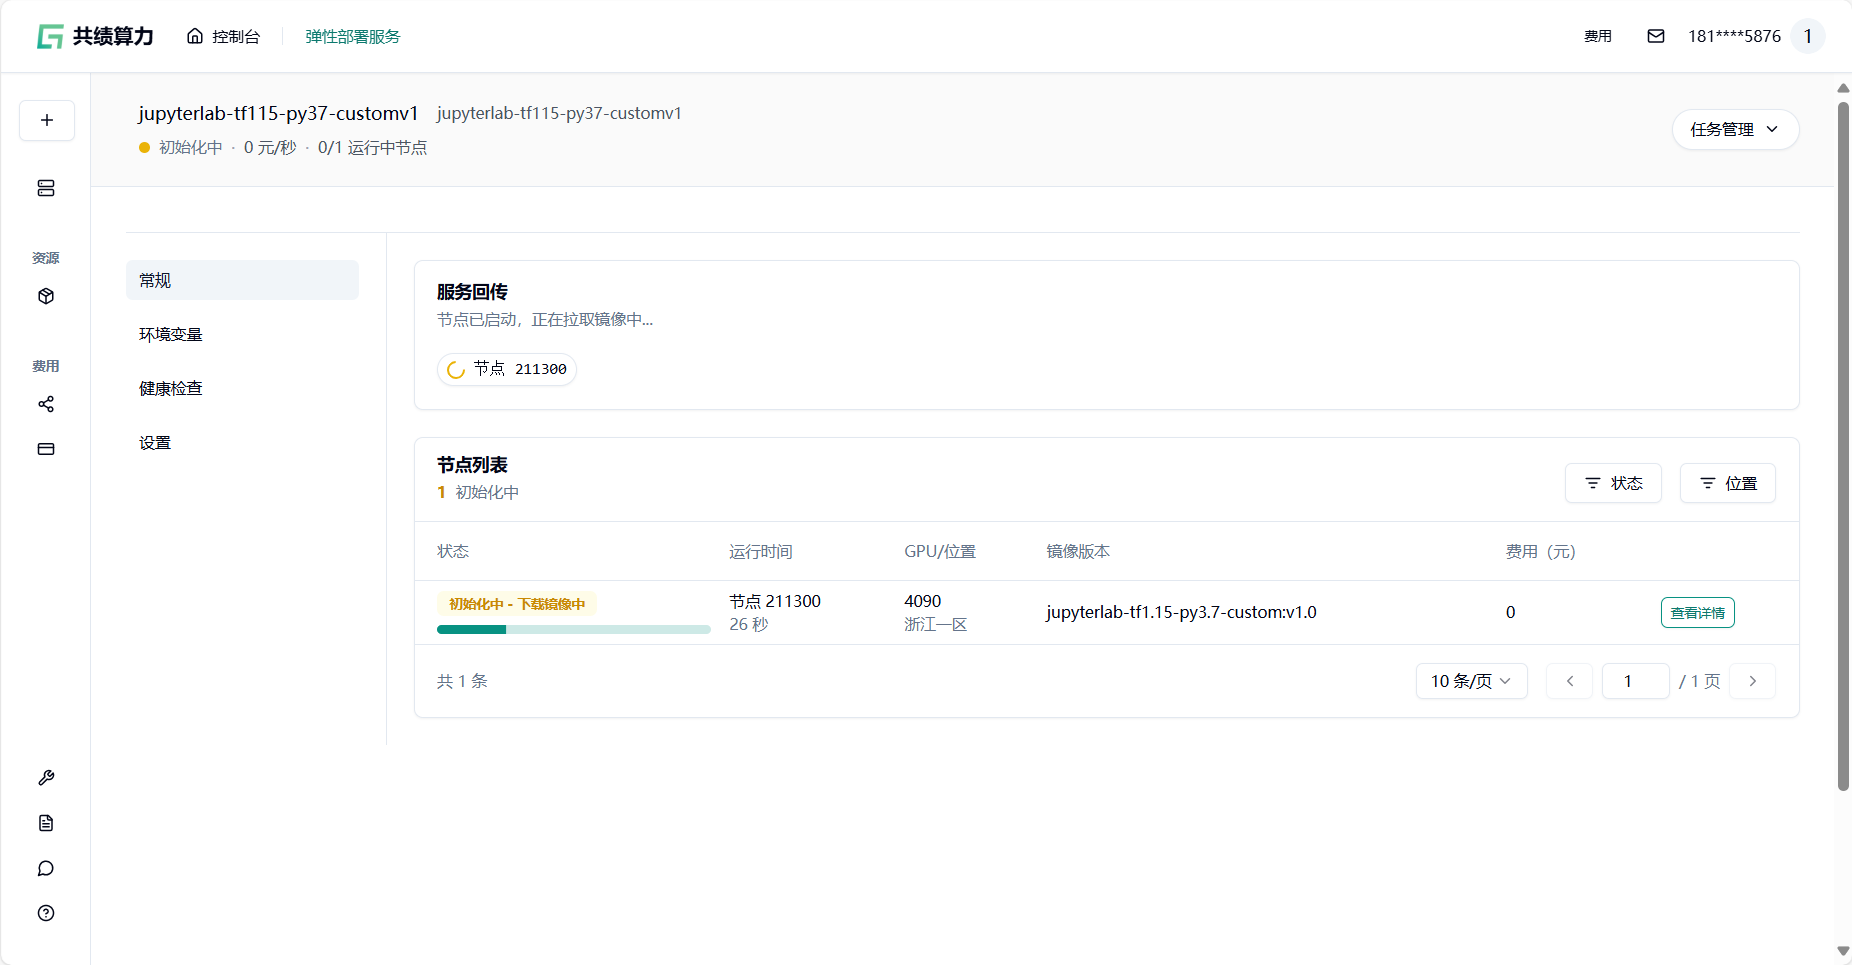Screen dimensions: 1852x965
Task: Switch to the 环境变量 tab
Action: tap(171, 334)
